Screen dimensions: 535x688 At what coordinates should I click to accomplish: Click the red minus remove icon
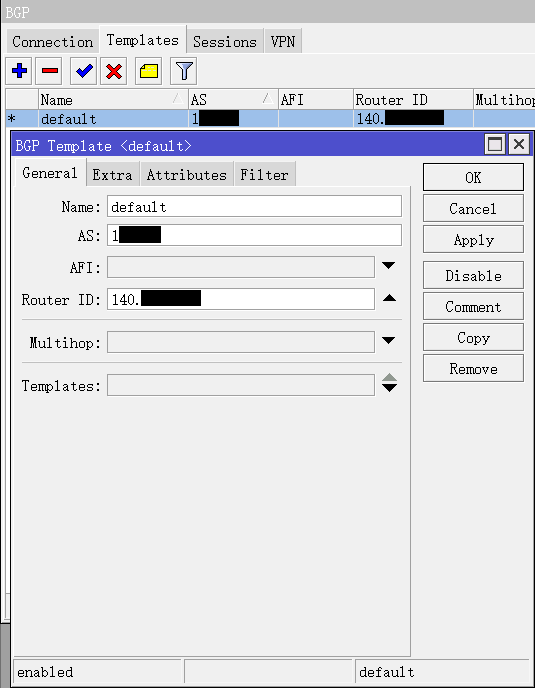(x=49, y=71)
